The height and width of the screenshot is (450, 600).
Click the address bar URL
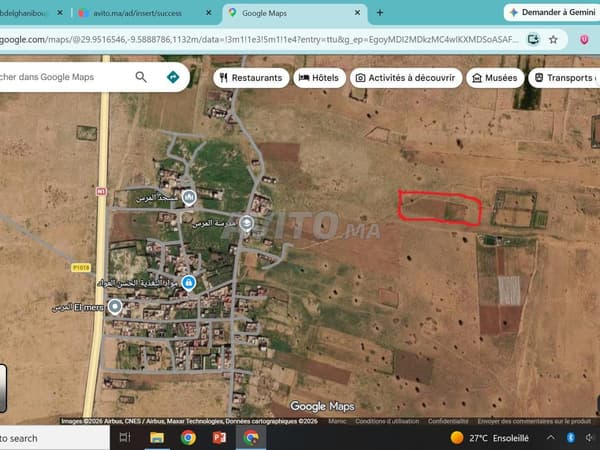pos(259,39)
